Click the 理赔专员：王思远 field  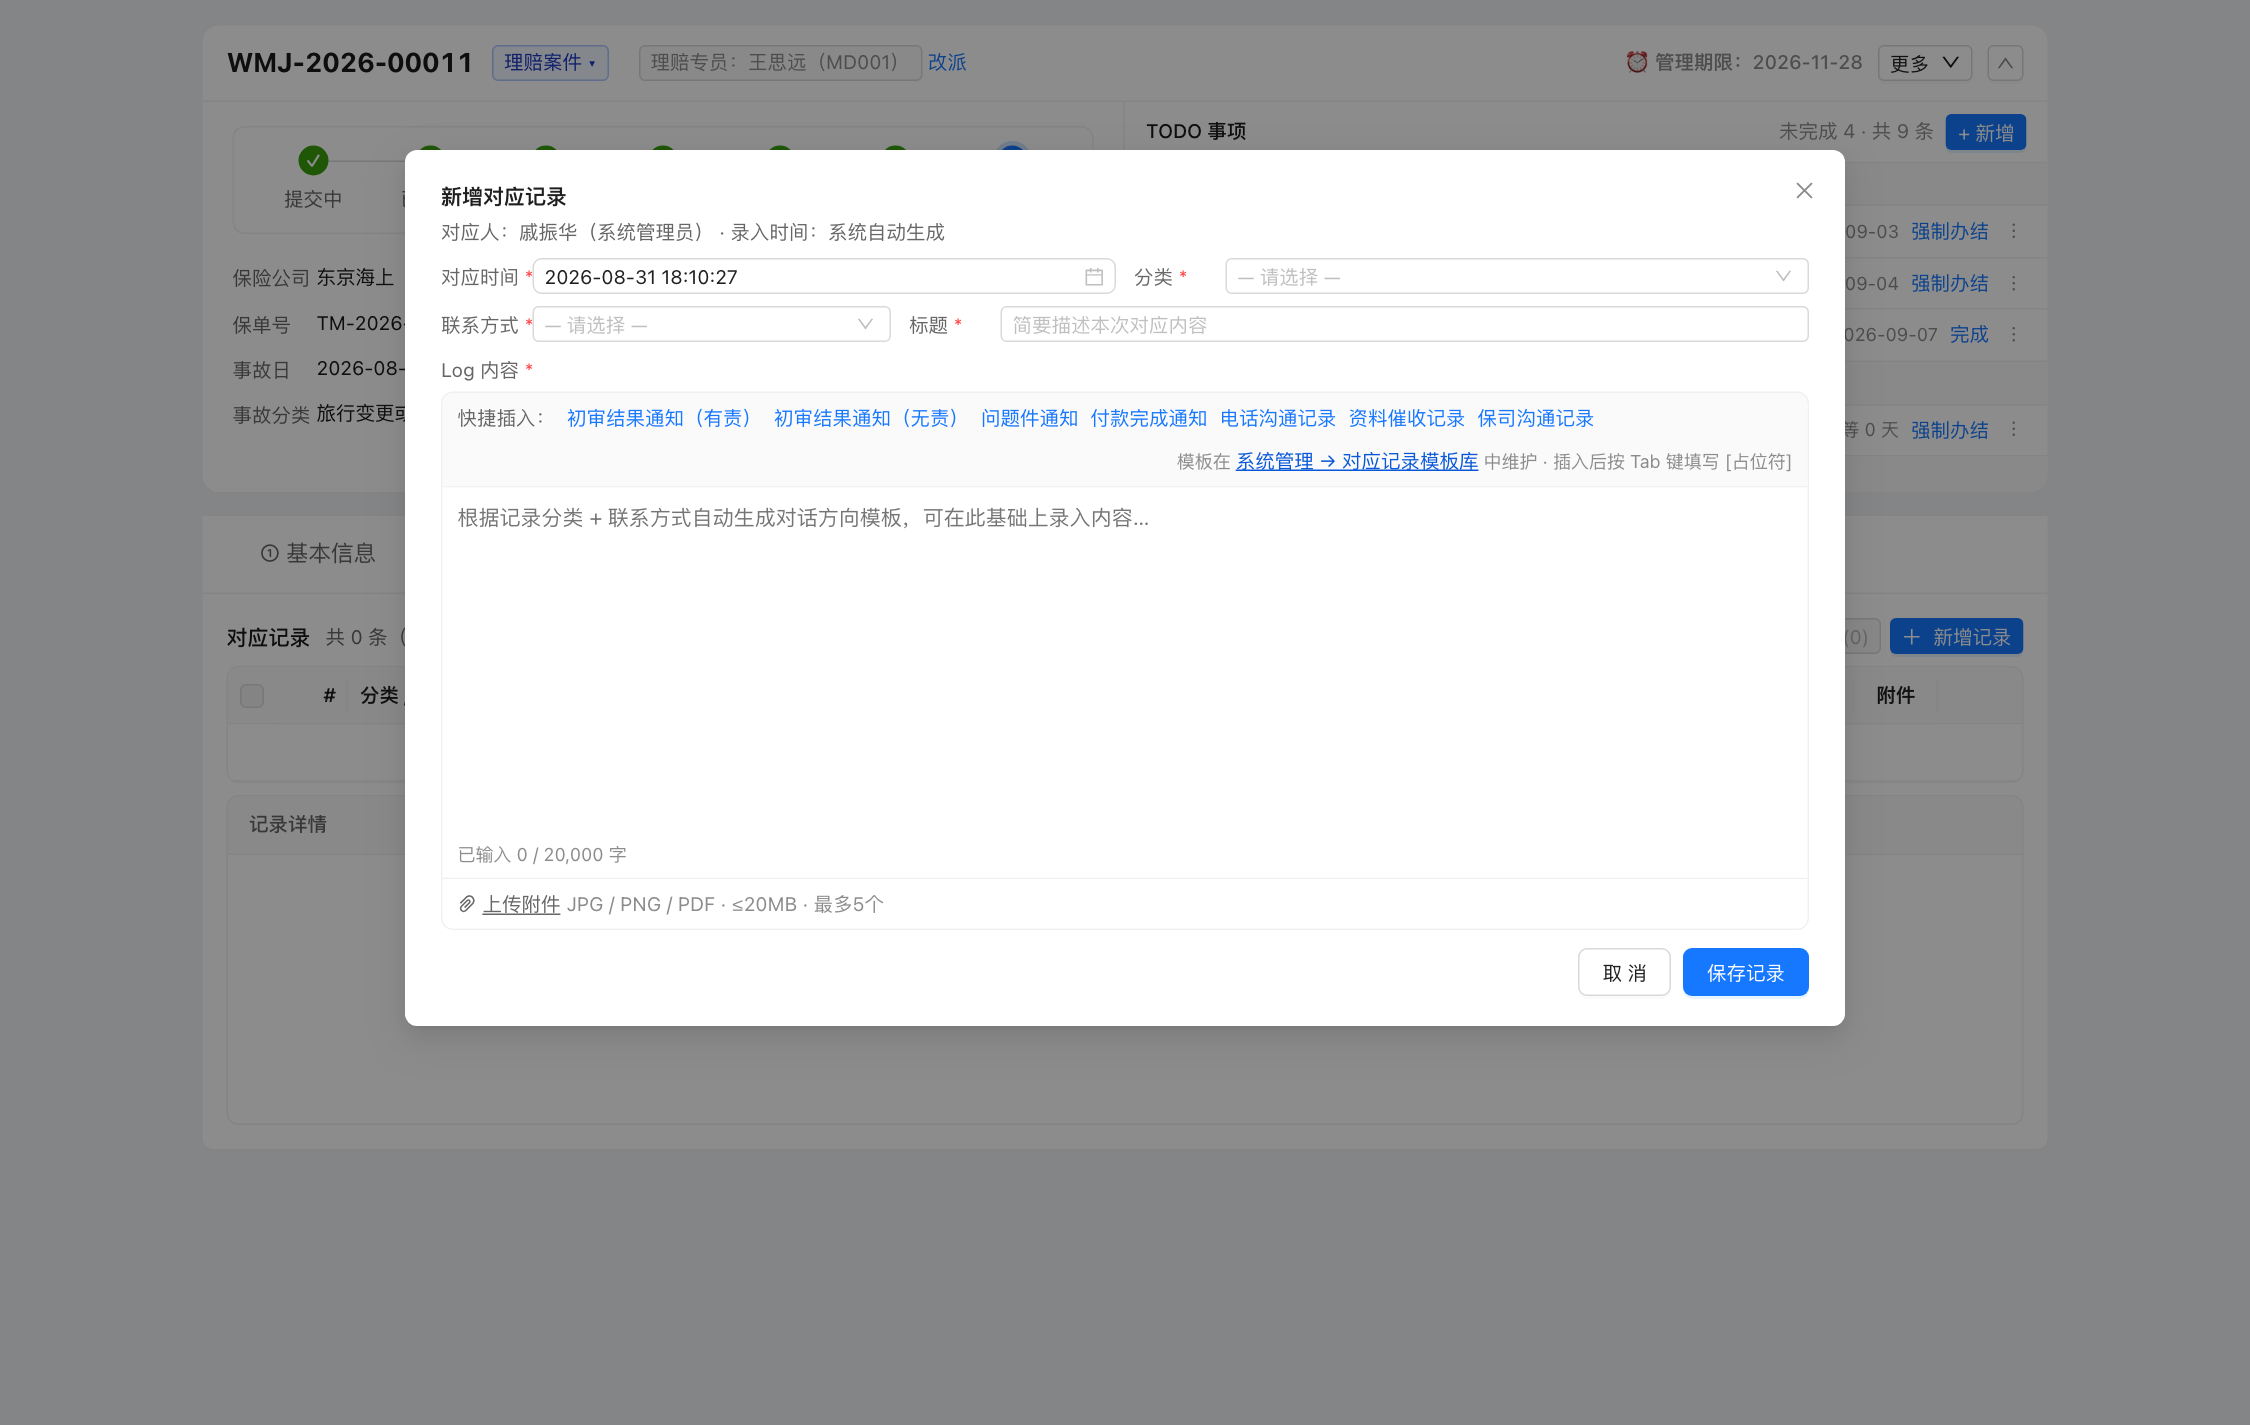pyautogui.click(x=780, y=63)
